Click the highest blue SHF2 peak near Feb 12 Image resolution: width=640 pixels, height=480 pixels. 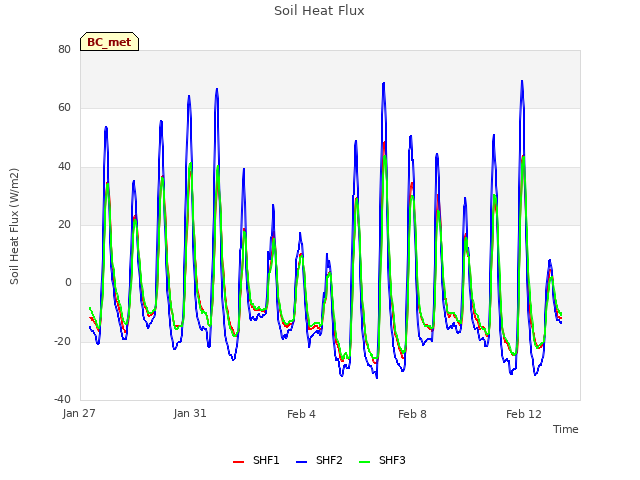522,81
